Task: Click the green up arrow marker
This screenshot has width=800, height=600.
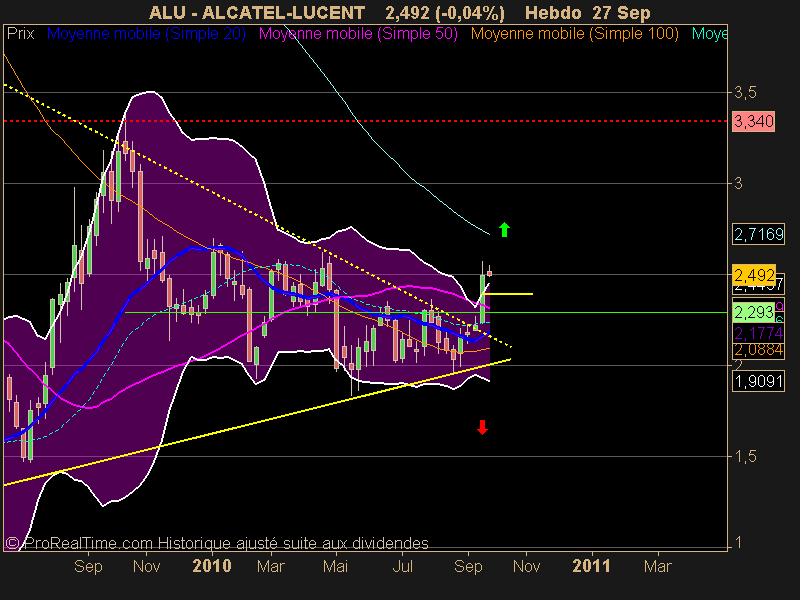Action: 504,230
